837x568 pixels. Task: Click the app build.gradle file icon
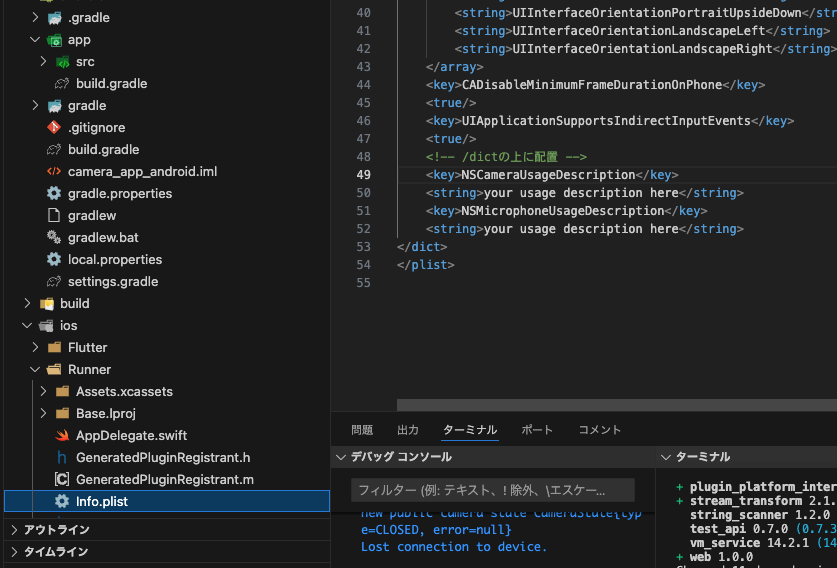[62, 83]
